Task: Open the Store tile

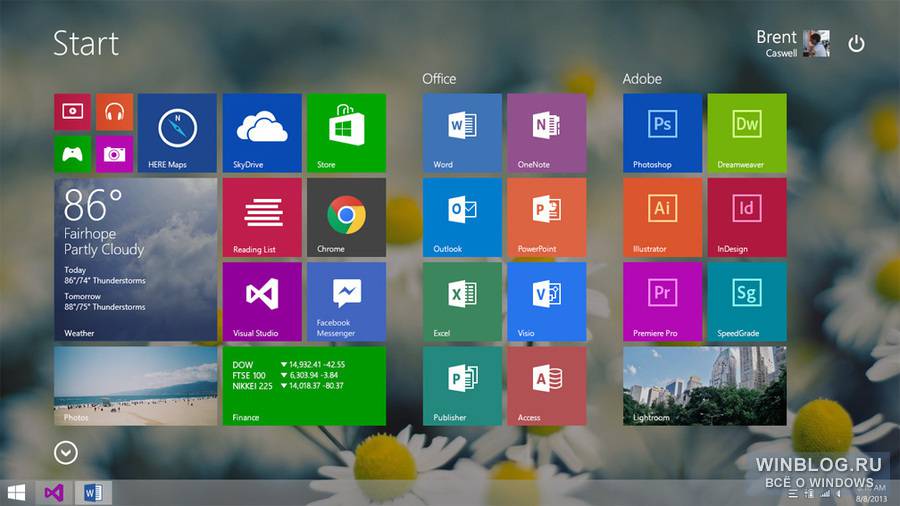Action: [x=346, y=133]
